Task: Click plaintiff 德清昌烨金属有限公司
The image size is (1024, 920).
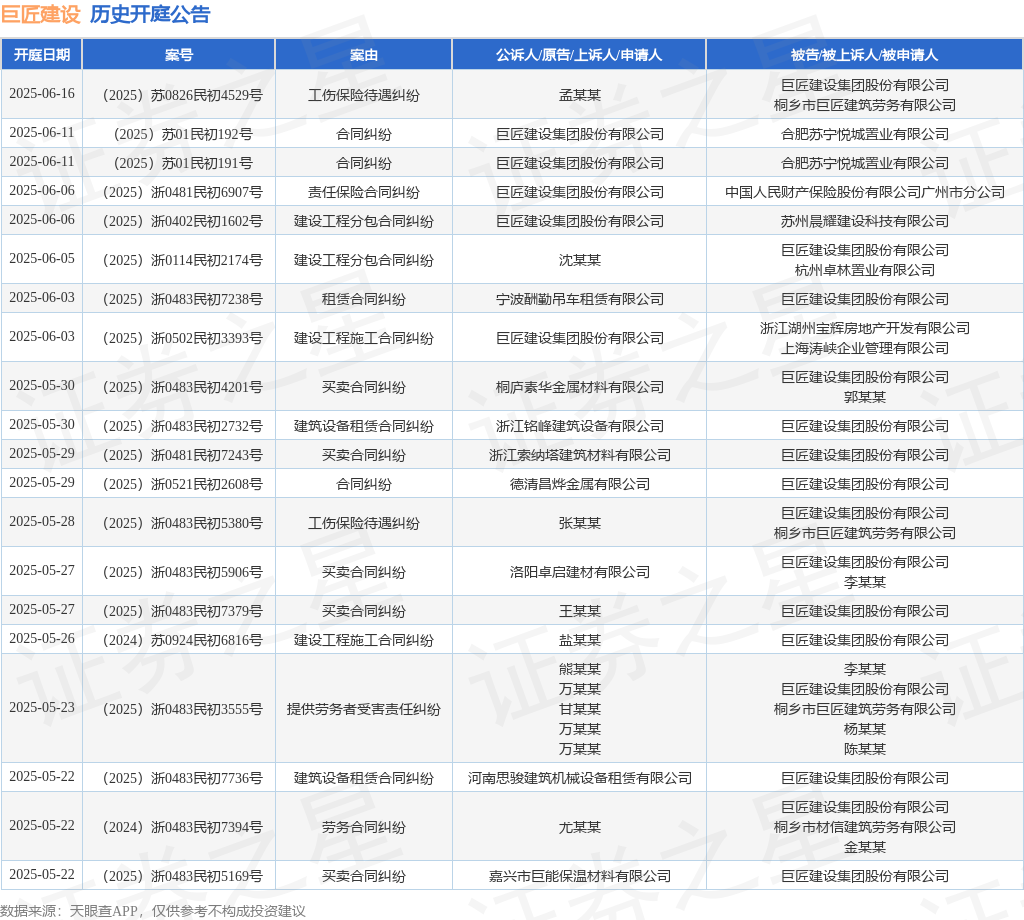Action: pos(579,484)
